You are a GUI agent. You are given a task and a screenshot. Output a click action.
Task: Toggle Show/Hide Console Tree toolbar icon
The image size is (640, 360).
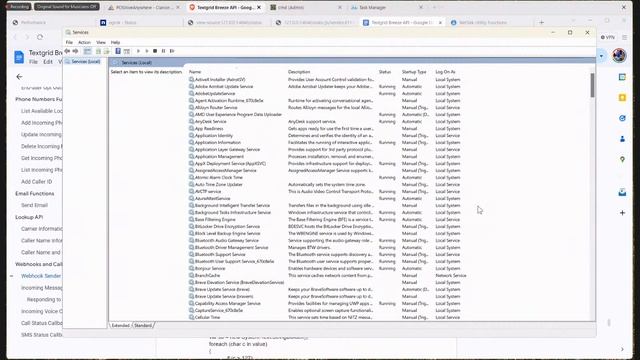tap(87, 51)
